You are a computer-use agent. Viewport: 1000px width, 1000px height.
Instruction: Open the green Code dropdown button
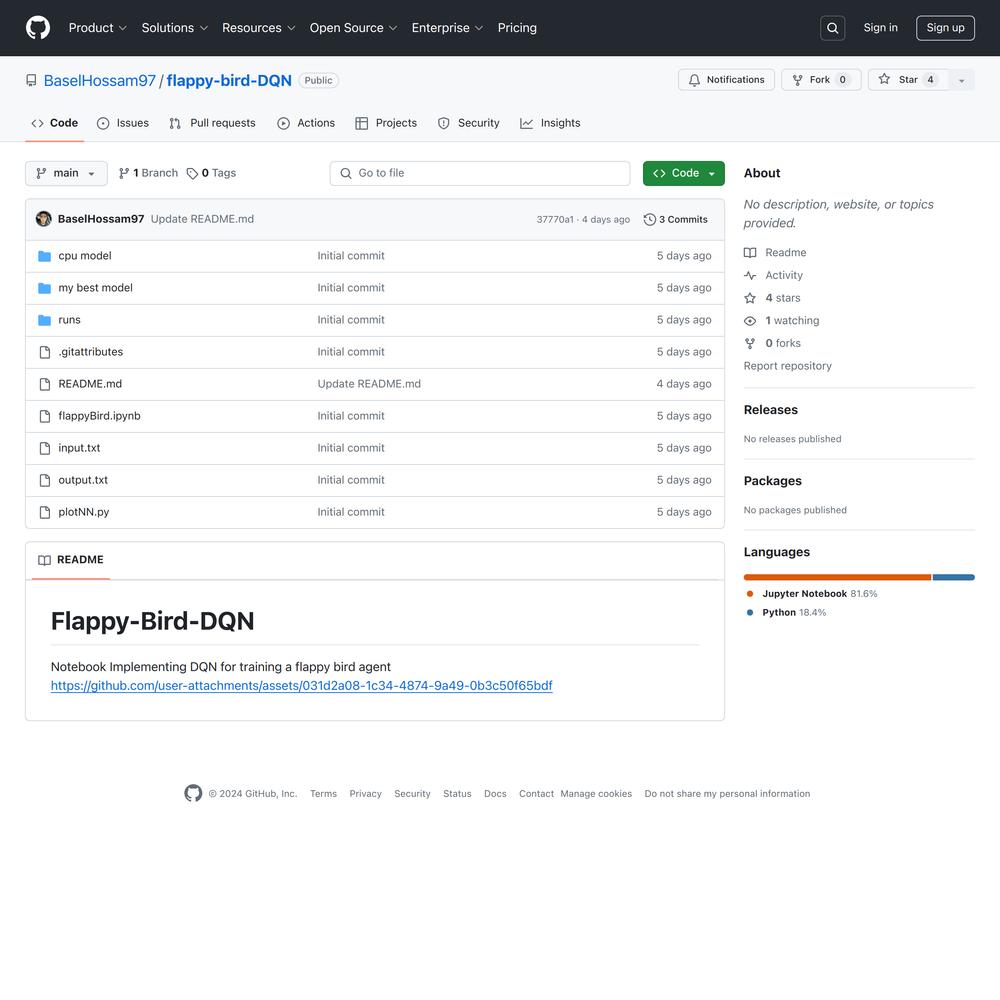click(684, 173)
